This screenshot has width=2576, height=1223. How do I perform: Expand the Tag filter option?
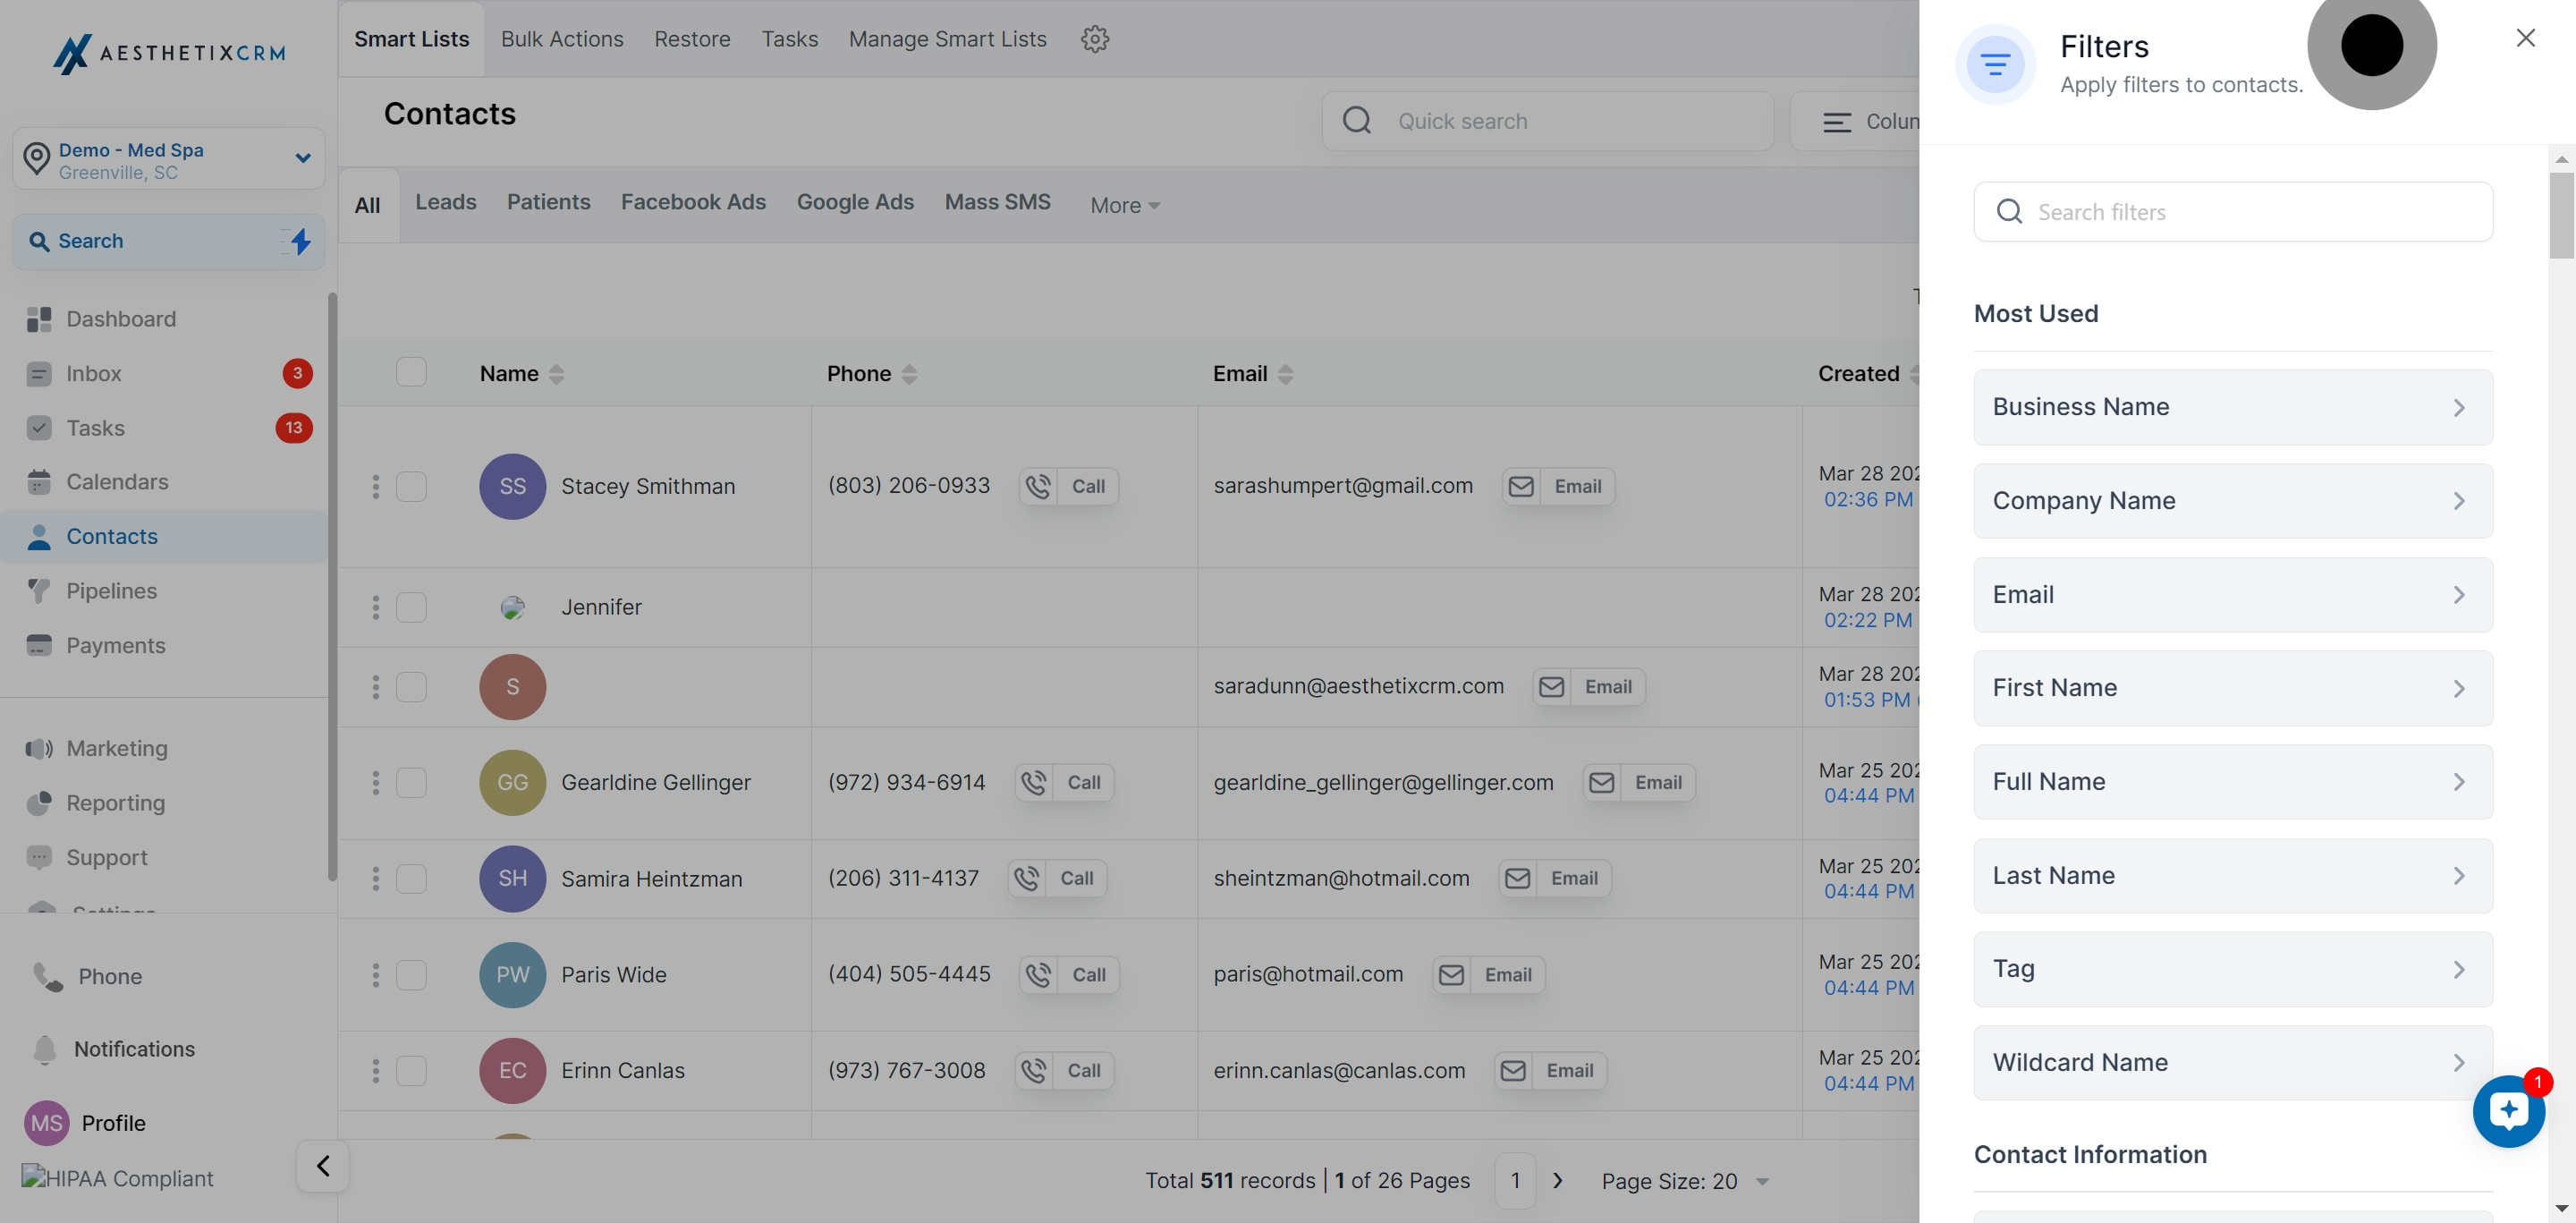tap(2232, 969)
